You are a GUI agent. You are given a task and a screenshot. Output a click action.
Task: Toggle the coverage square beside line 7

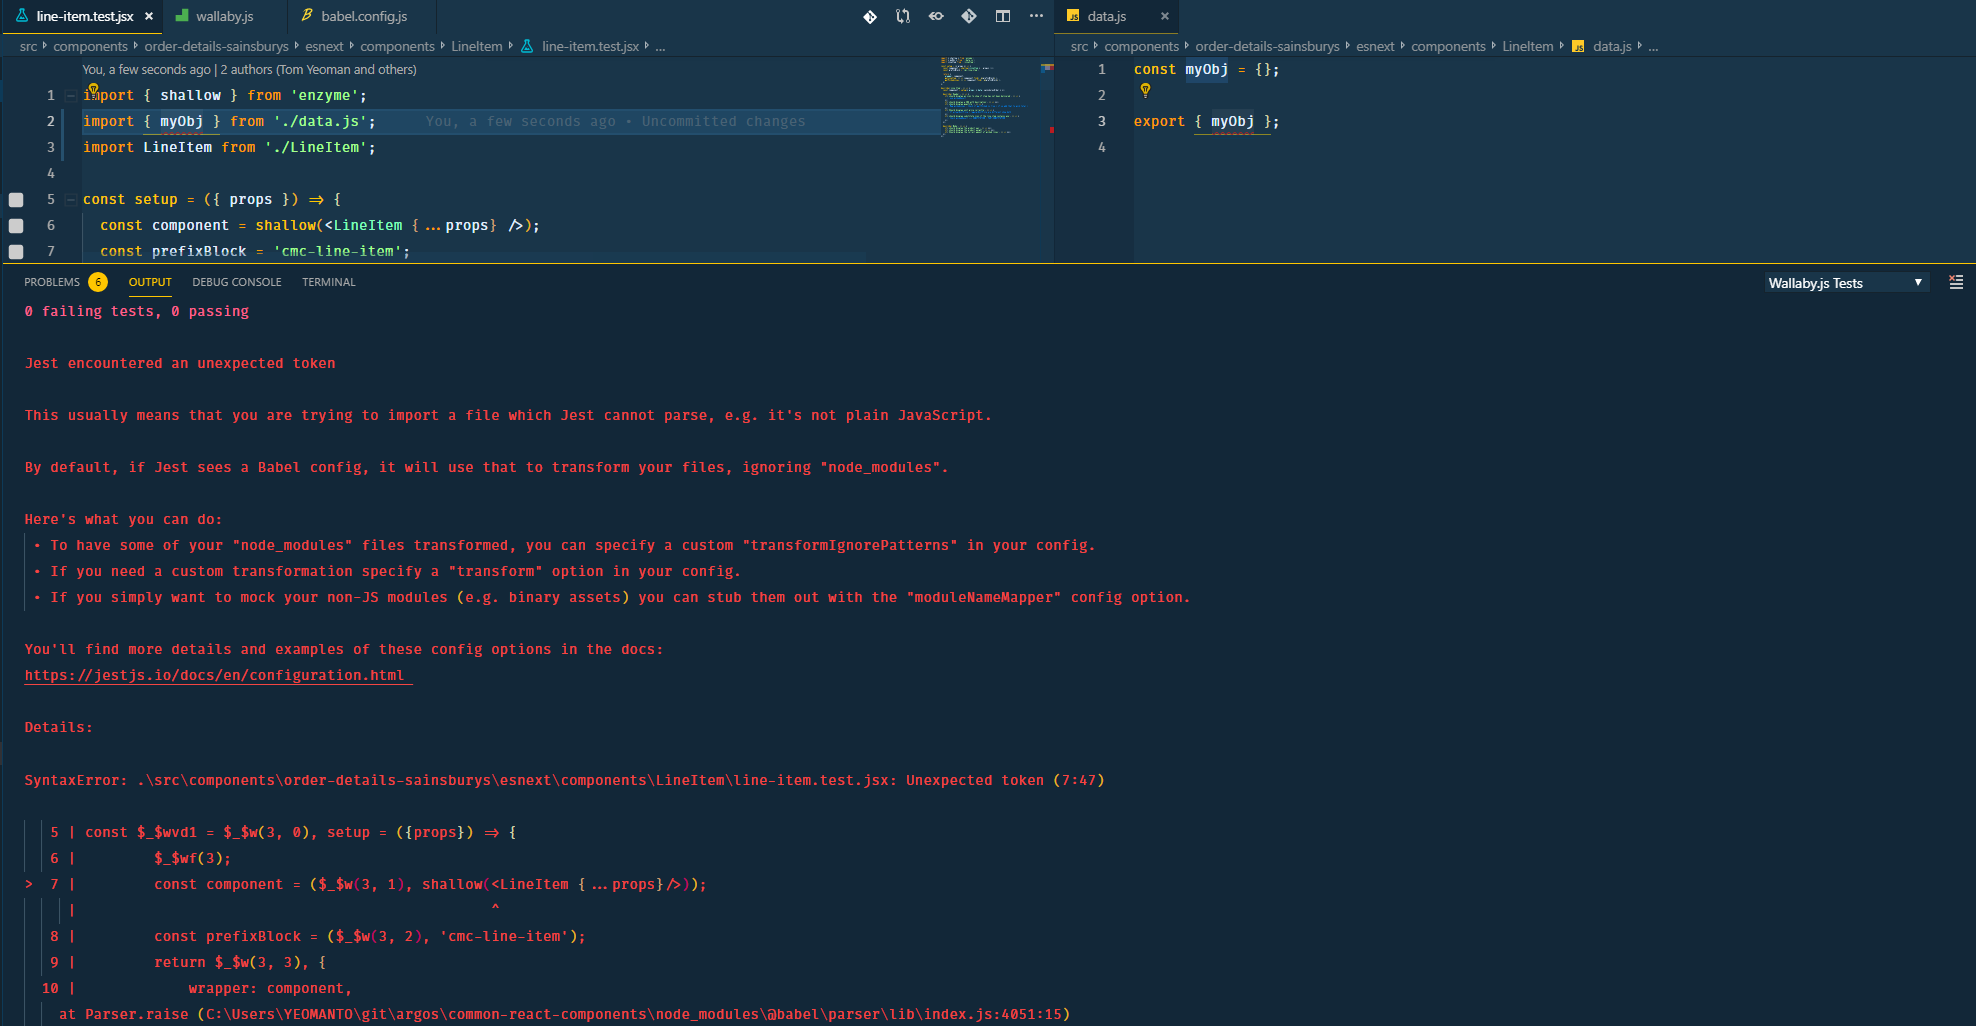(15, 251)
